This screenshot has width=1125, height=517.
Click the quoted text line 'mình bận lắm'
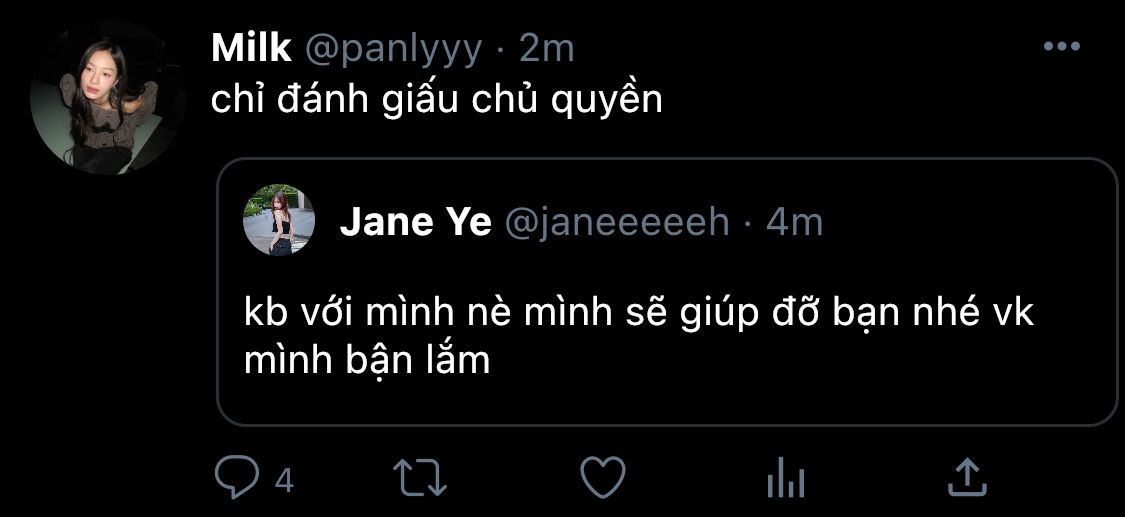367,361
